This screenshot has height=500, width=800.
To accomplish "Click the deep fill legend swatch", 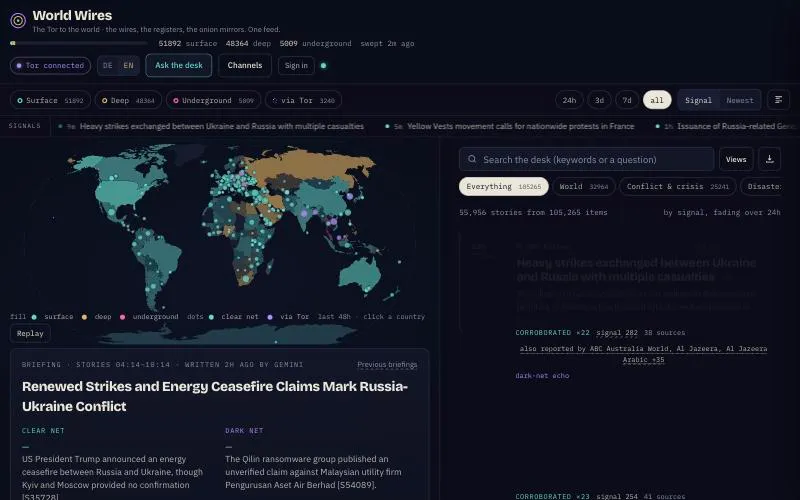I will pyautogui.click(x=84, y=317).
